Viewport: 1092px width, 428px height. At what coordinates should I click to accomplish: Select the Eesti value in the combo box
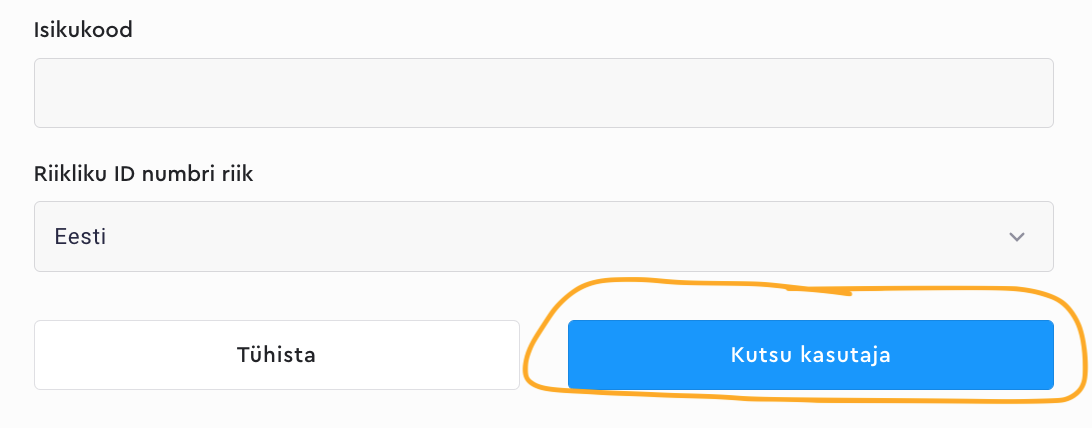[x=79, y=237]
